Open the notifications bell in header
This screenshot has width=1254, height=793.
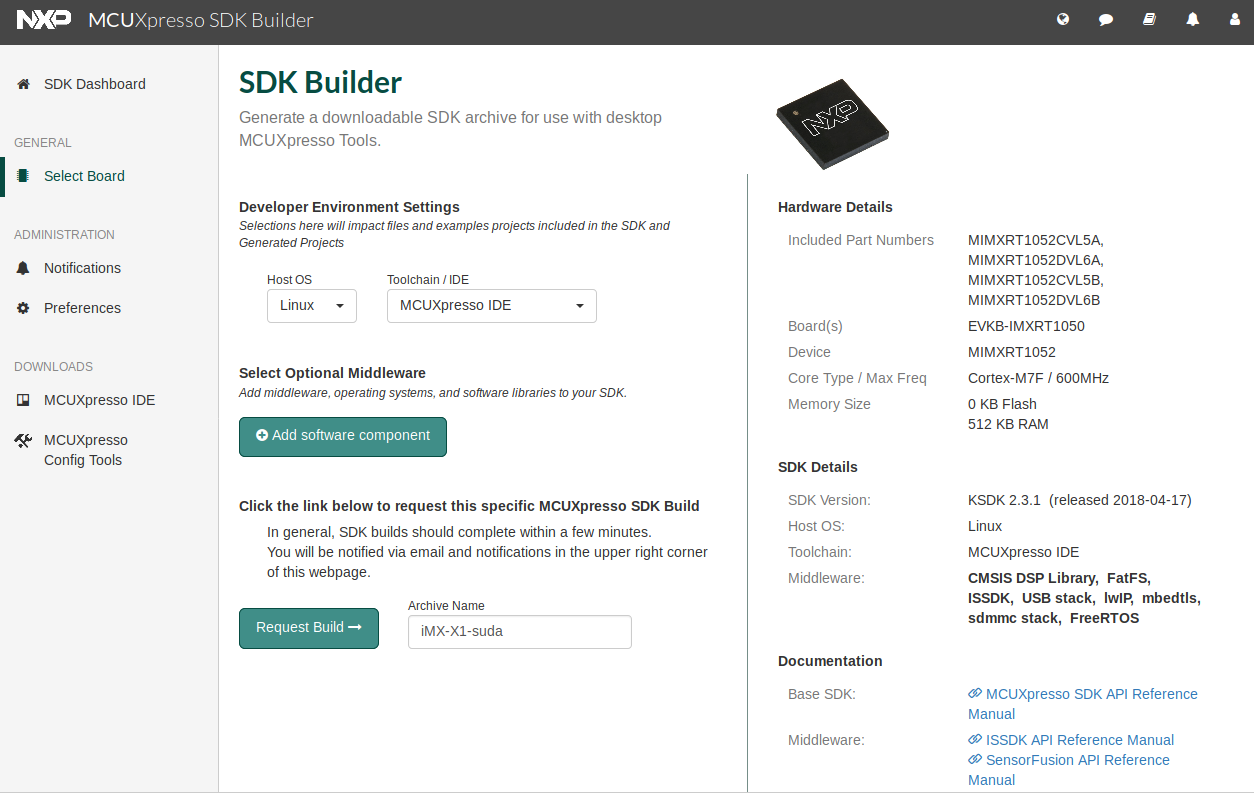click(1193, 19)
